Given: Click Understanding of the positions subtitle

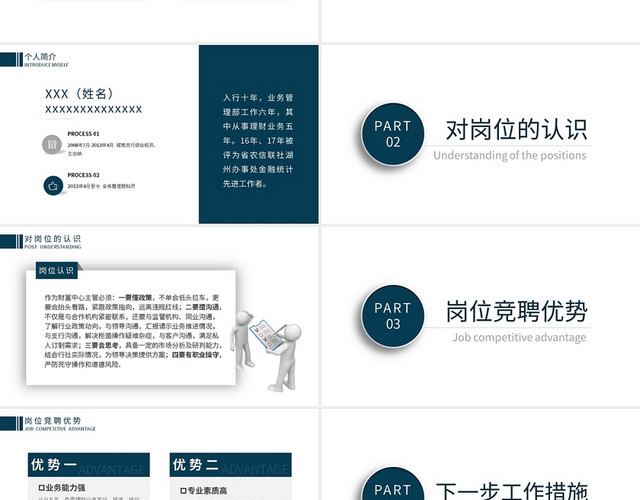Looking at the screenshot, I should pyautogui.click(x=510, y=156).
